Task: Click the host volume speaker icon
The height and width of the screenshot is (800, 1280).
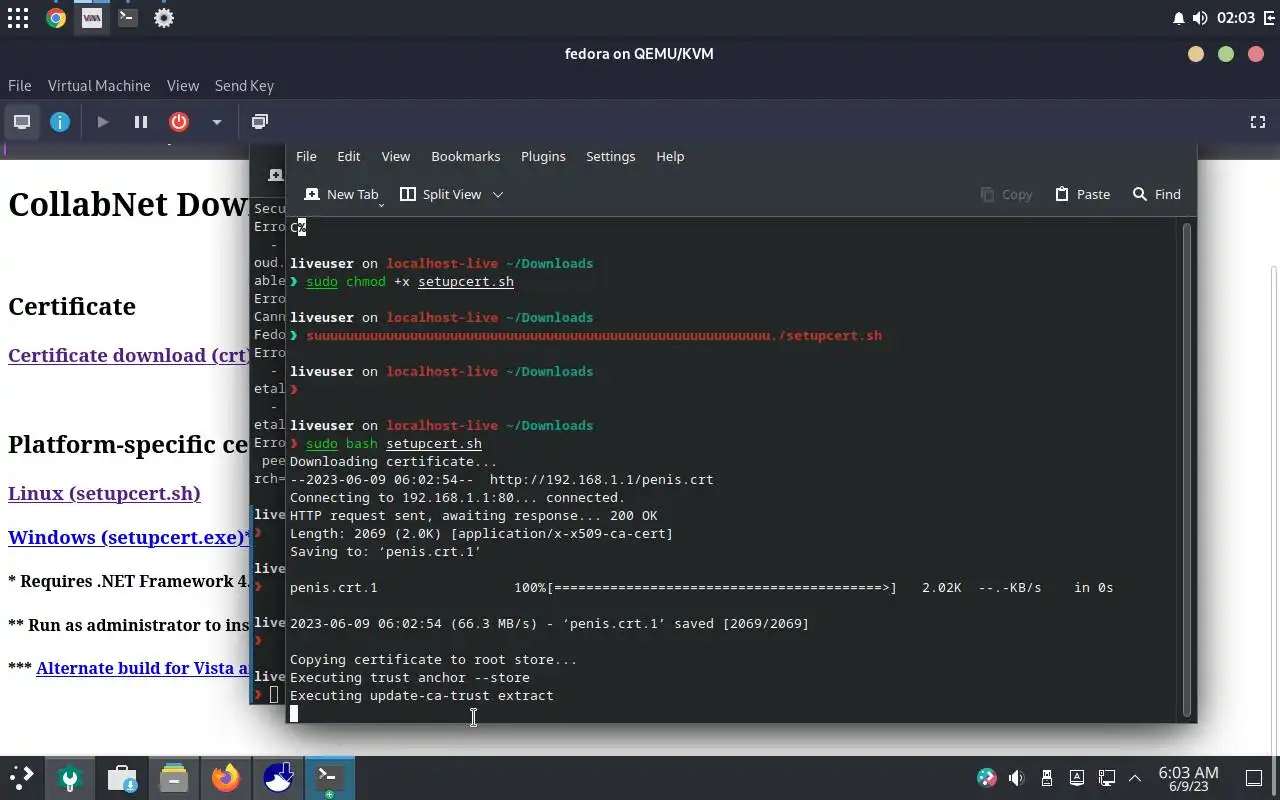Action: pyautogui.click(x=1200, y=18)
